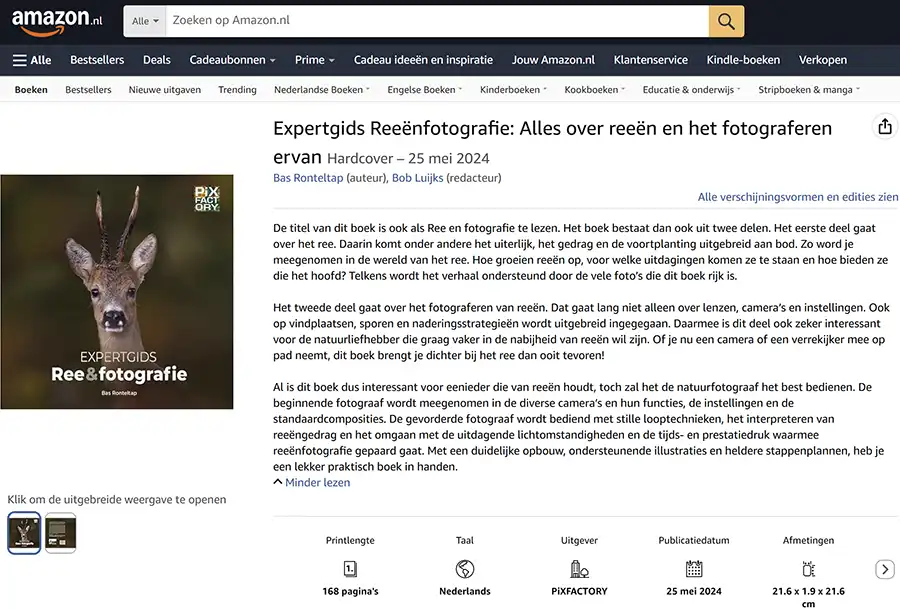
Task: Select the second back-cover thumbnail
Action: click(x=60, y=532)
